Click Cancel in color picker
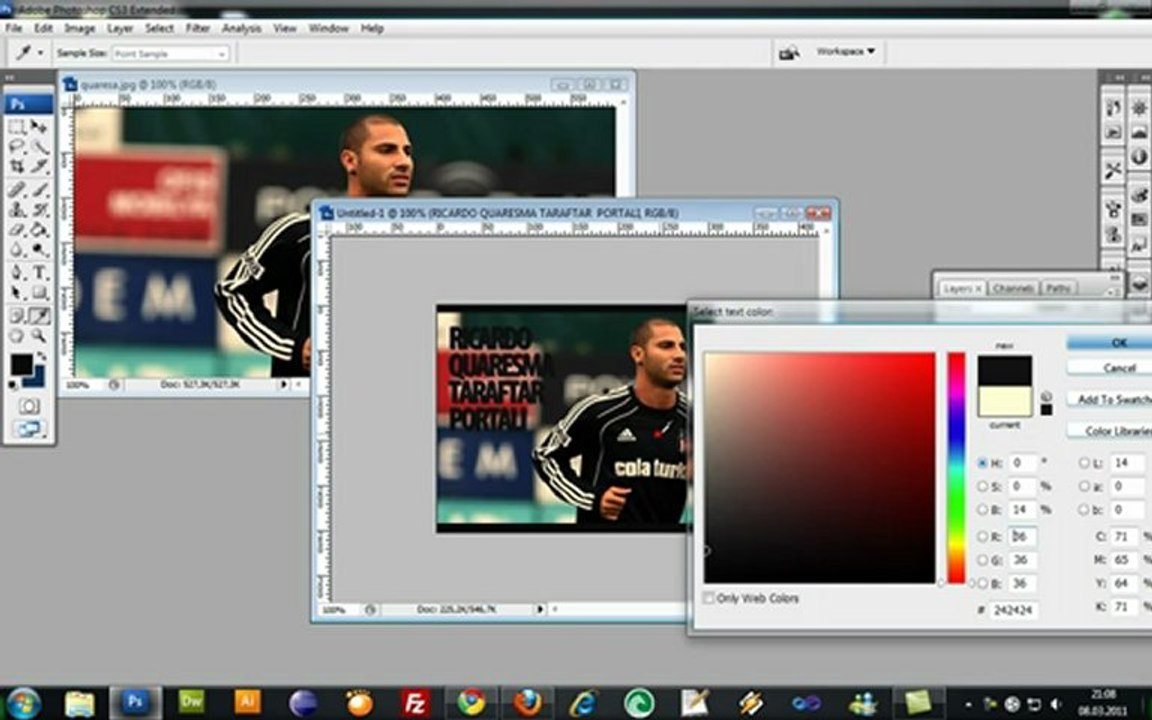This screenshot has width=1152, height=720. point(1111,367)
